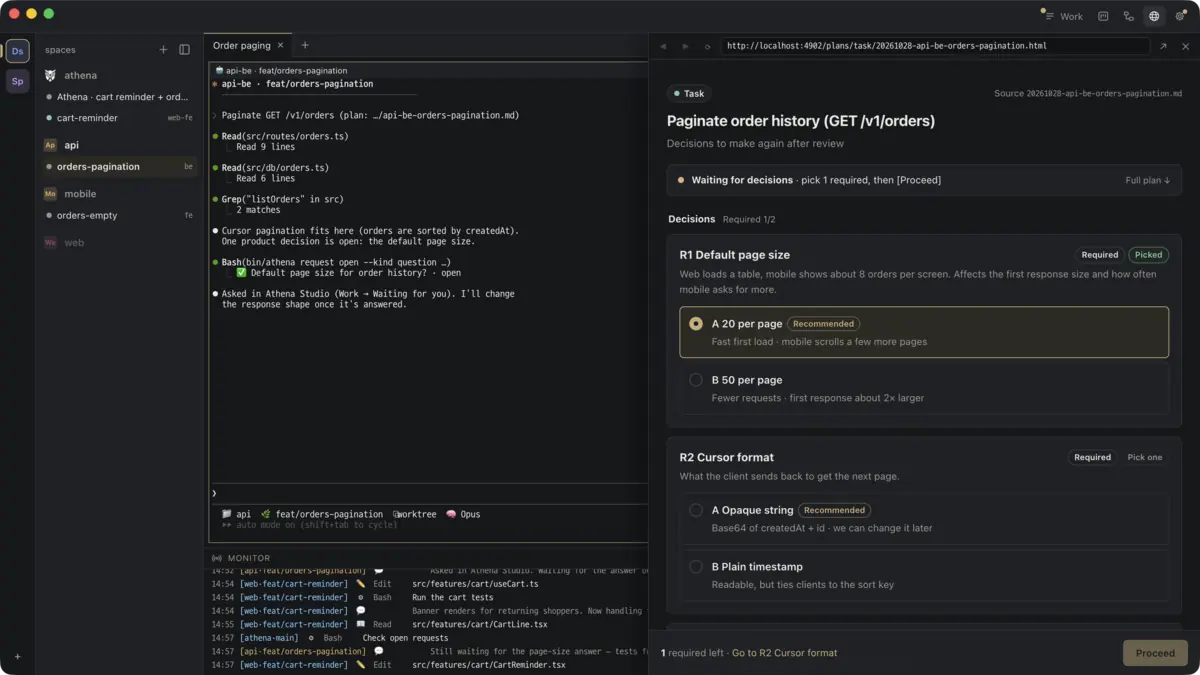Click the globe browser icon in the title bar
Viewport: 1200px width, 675px height.
[1154, 16]
